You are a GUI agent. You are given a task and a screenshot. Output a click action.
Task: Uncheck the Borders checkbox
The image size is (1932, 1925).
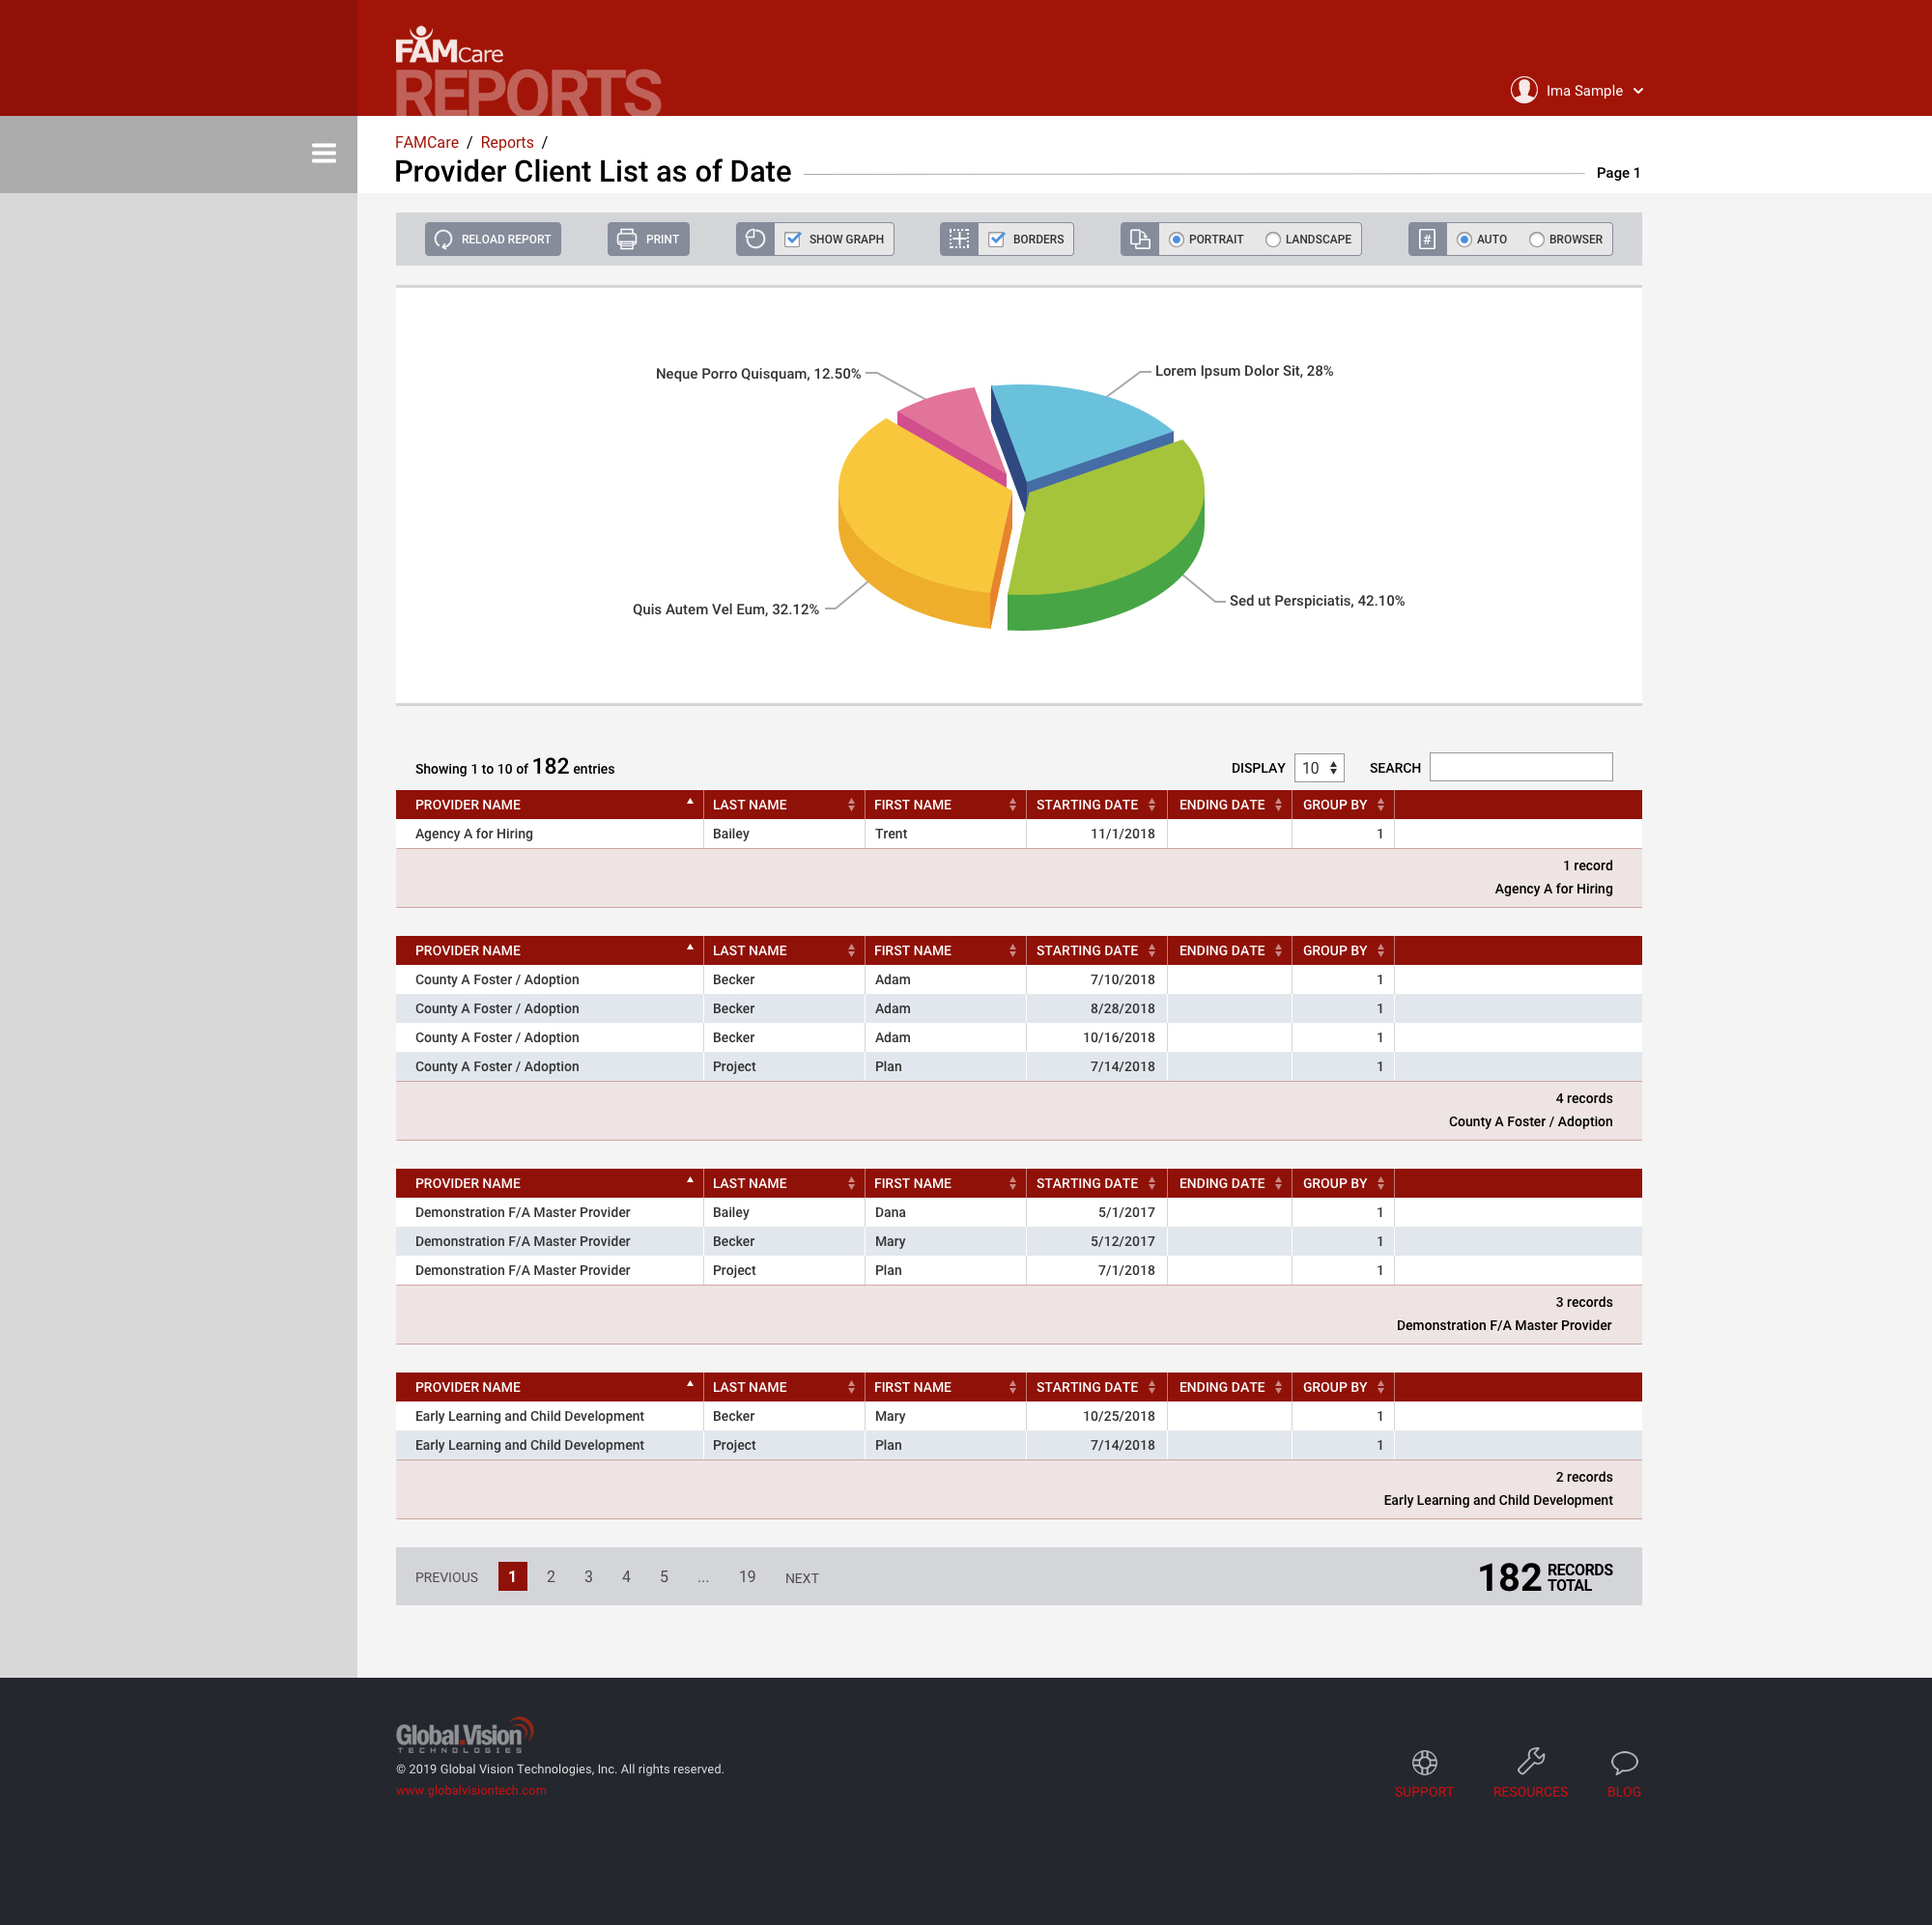pos(996,240)
